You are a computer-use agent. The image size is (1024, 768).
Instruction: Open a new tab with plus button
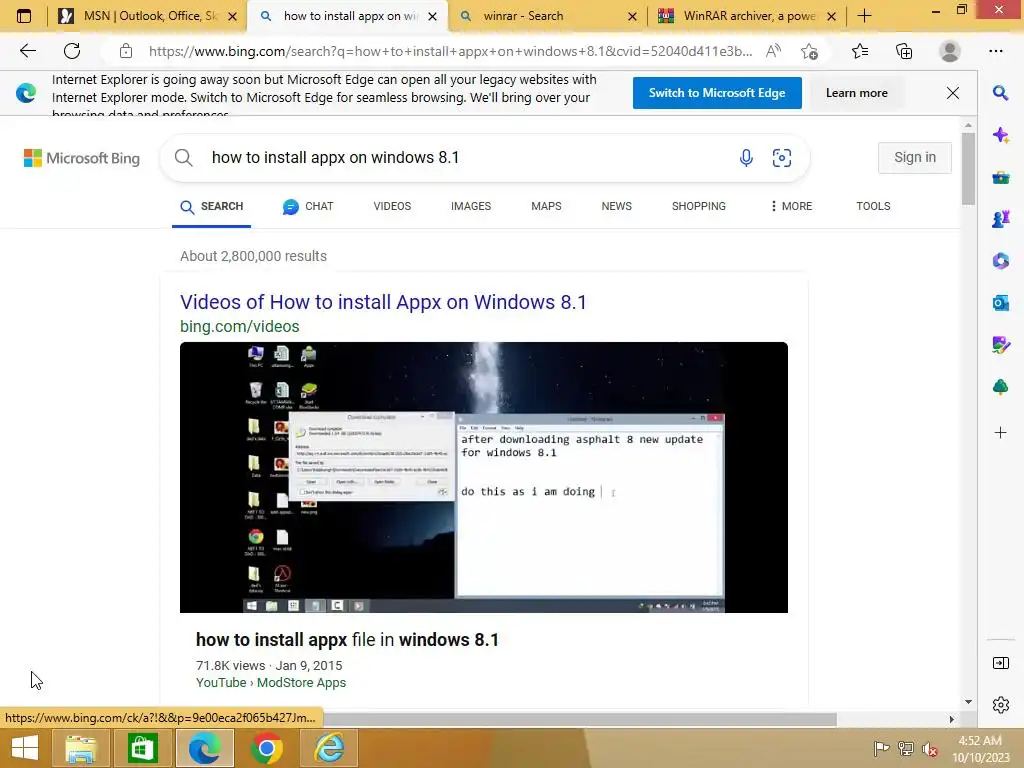click(x=865, y=16)
